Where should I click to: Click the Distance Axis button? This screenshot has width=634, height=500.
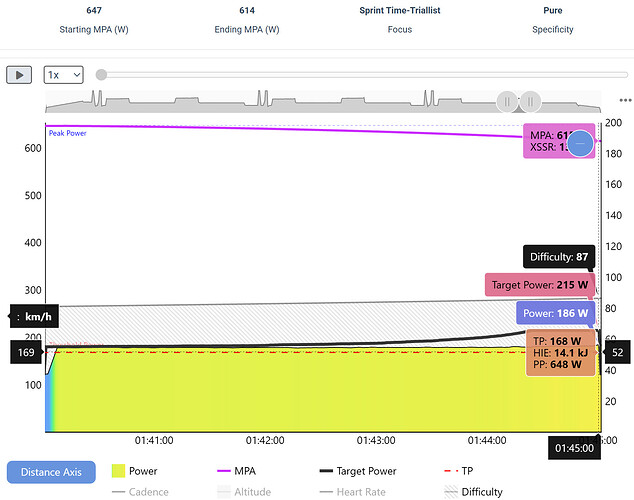(51, 471)
